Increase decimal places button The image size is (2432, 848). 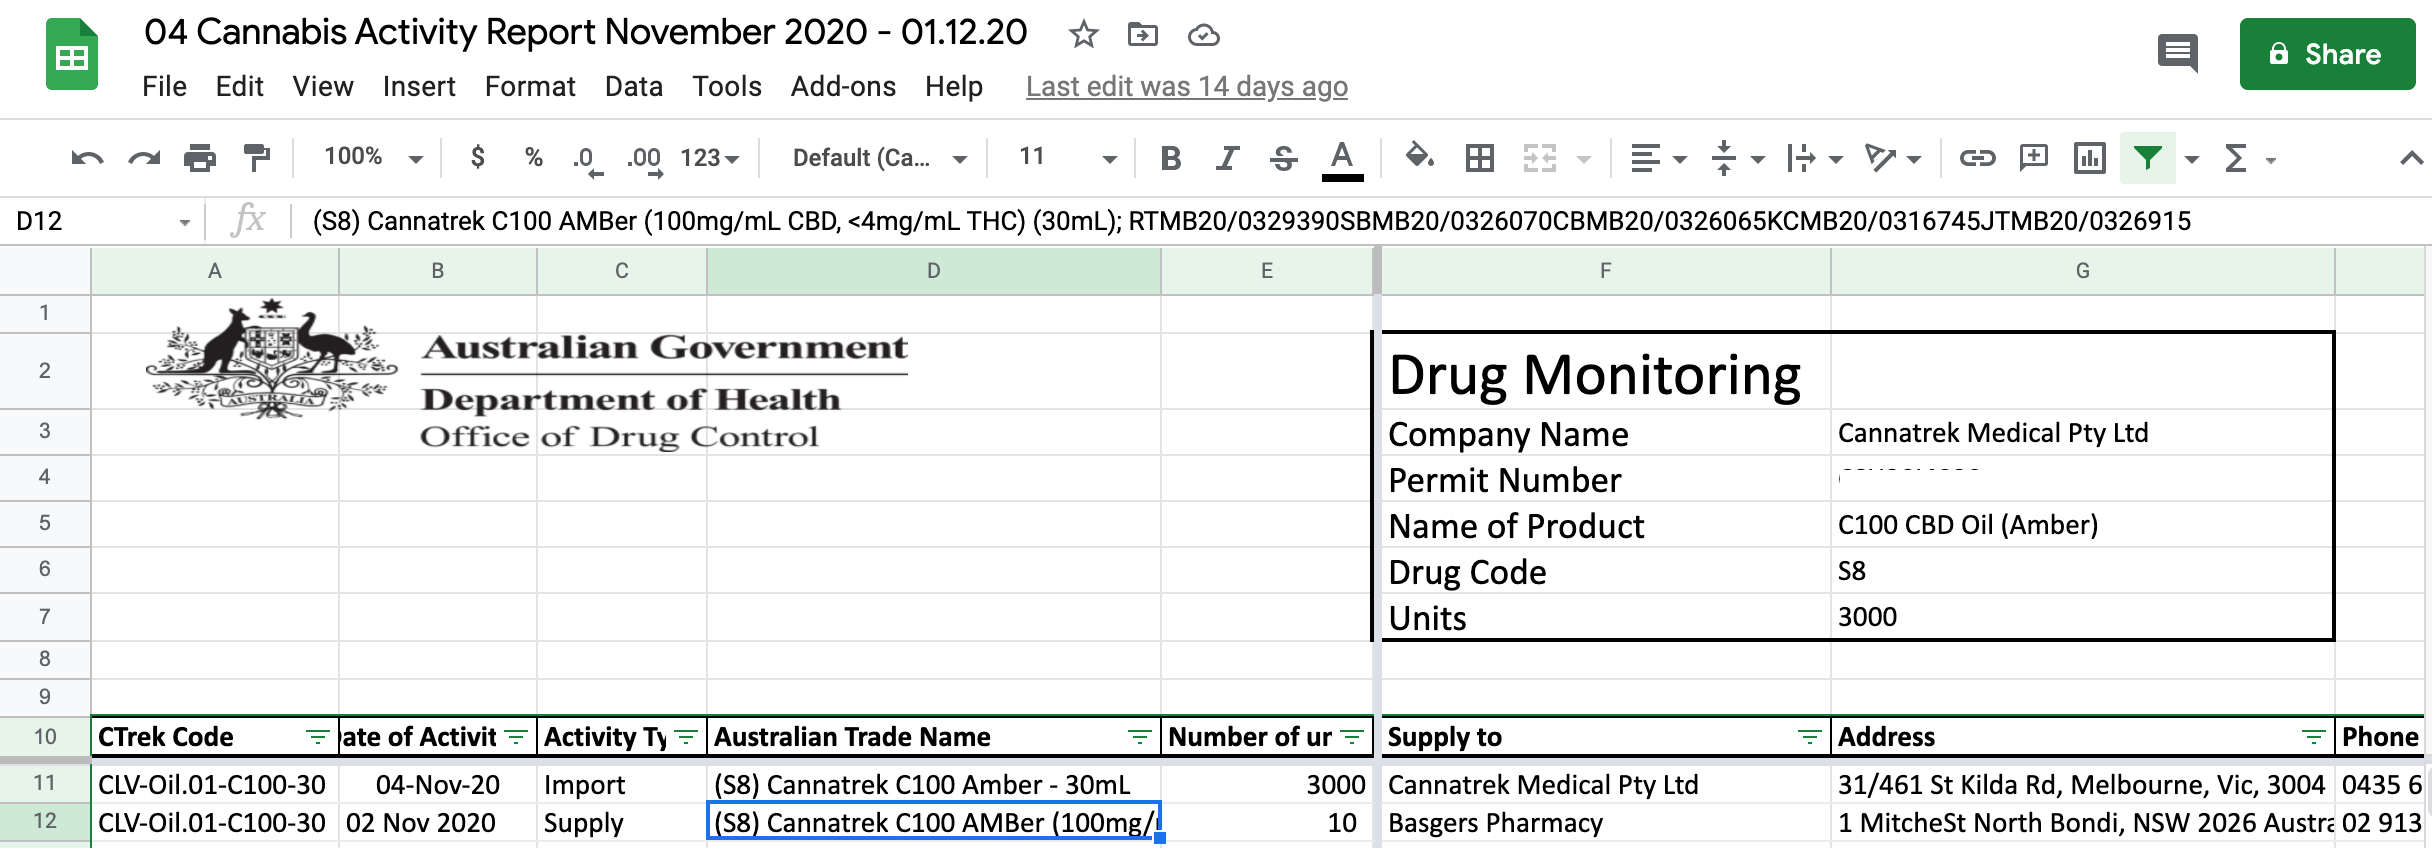645,159
